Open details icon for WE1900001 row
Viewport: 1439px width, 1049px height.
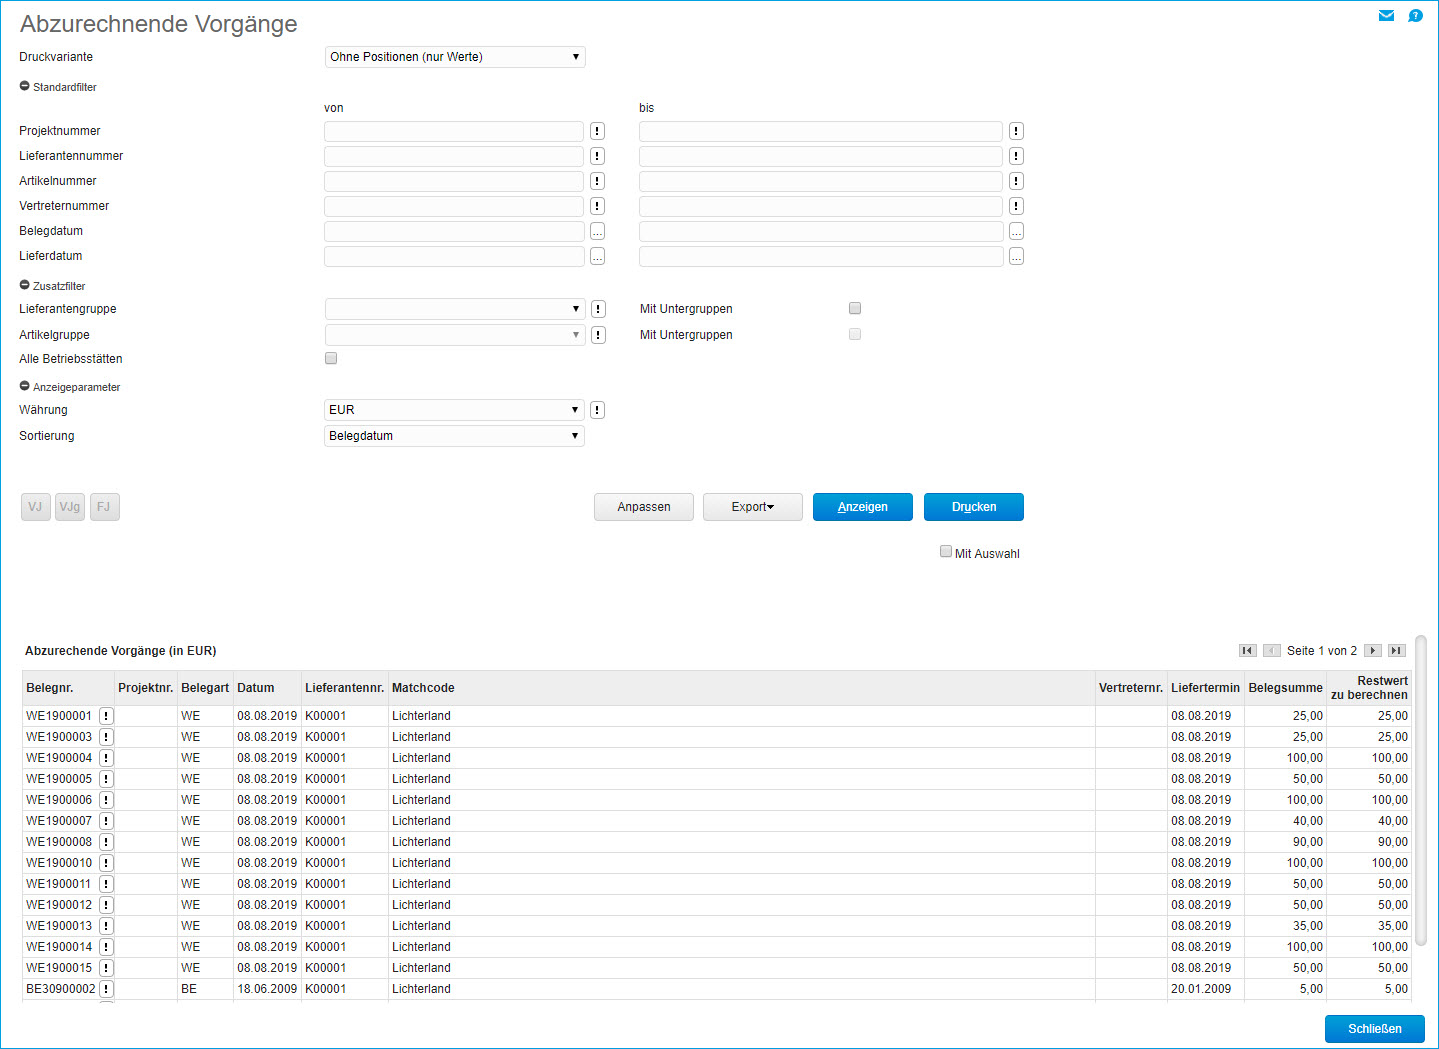(x=106, y=716)
